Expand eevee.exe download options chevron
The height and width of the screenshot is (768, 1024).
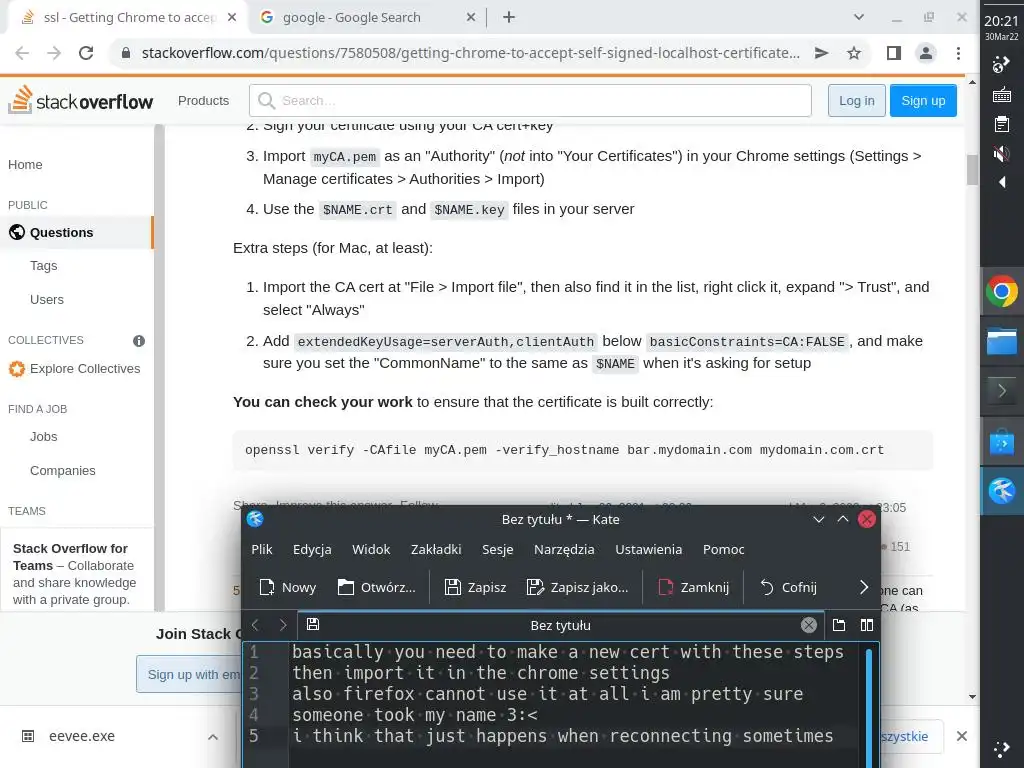click(x=213, y=737)
